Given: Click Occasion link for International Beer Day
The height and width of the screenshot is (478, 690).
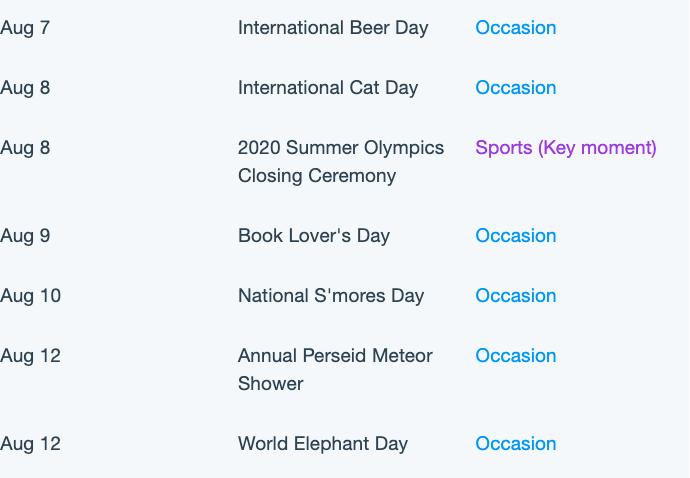Looking at the screenshot, I should 516,28.
